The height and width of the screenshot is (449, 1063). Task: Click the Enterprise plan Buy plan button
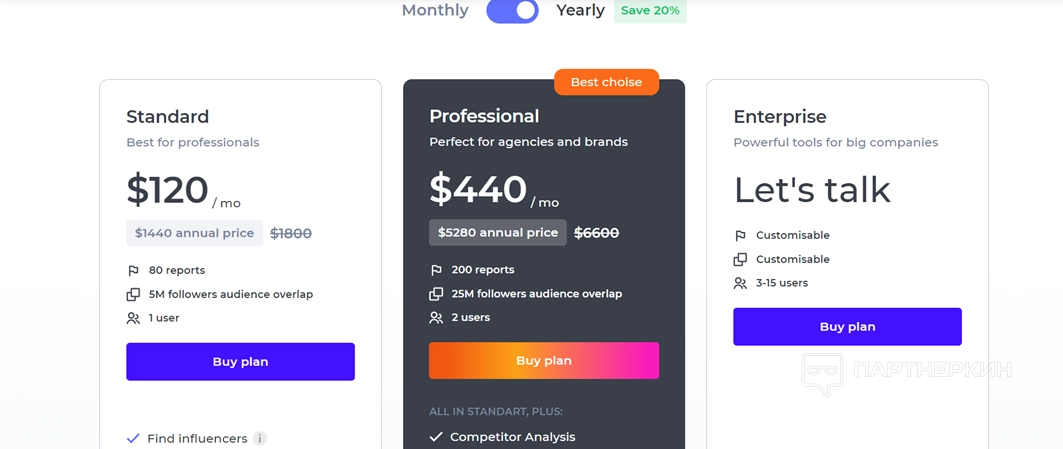847,327
